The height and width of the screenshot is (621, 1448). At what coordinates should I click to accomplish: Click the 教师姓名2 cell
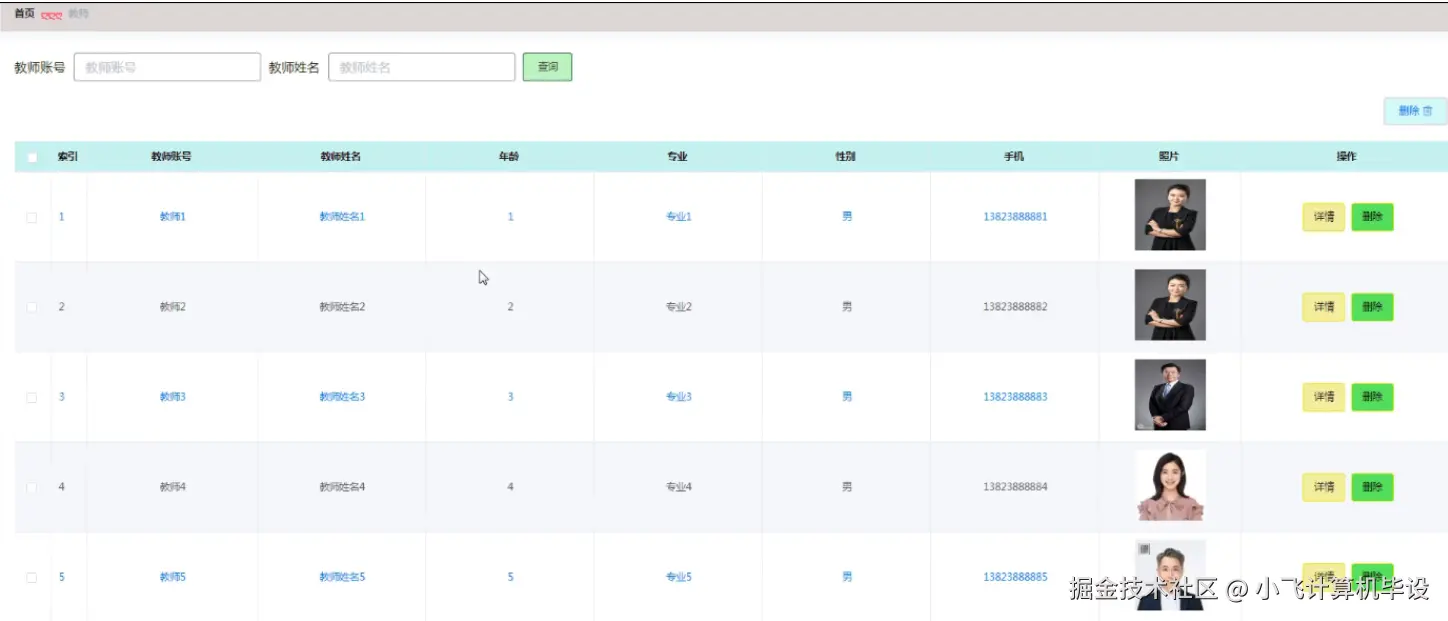coord(342,307)
